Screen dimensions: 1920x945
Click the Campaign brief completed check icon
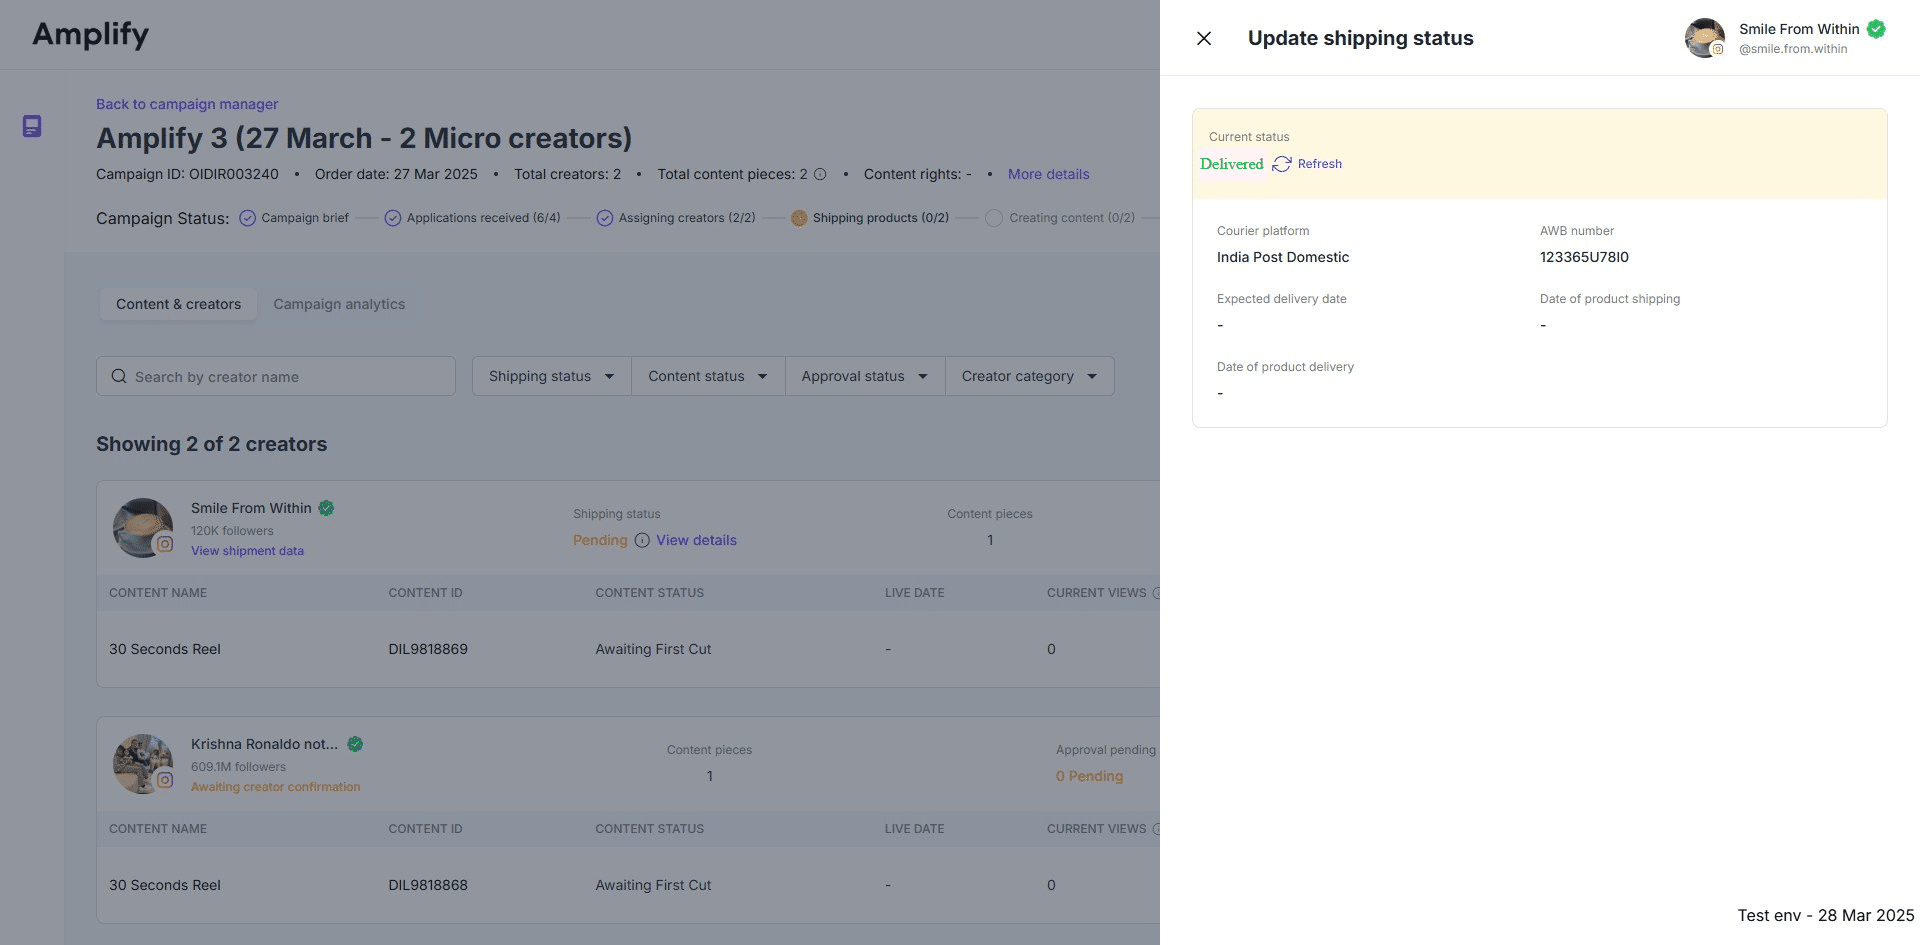(247, 218)
